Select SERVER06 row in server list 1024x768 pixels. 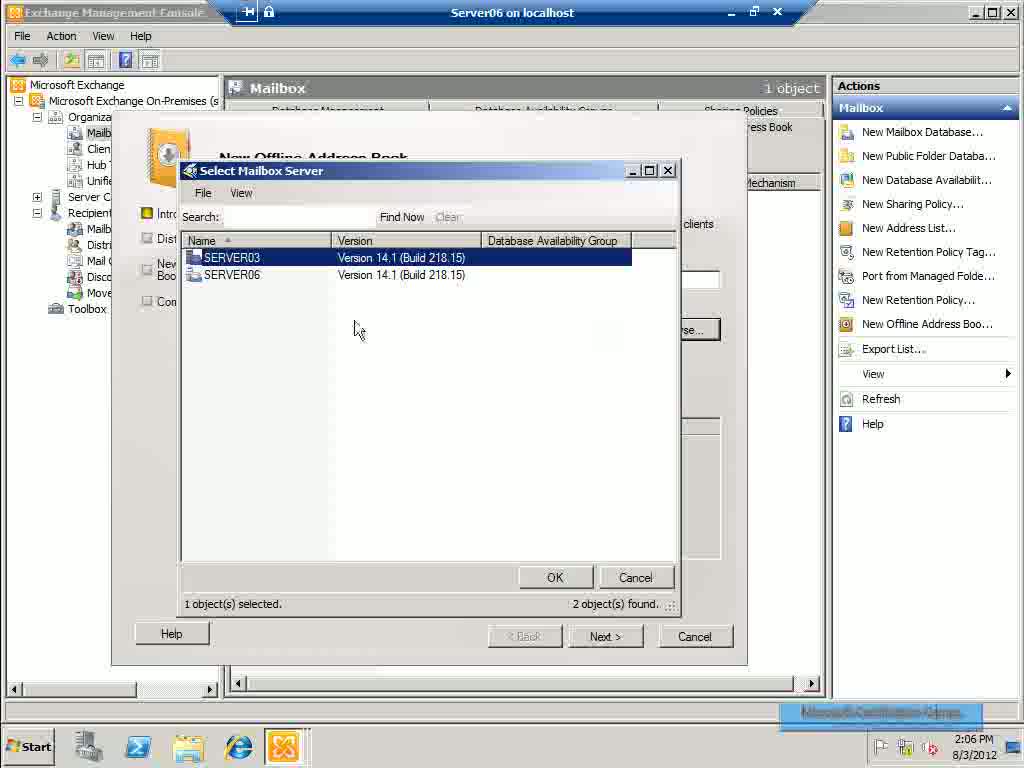[407, 275]
